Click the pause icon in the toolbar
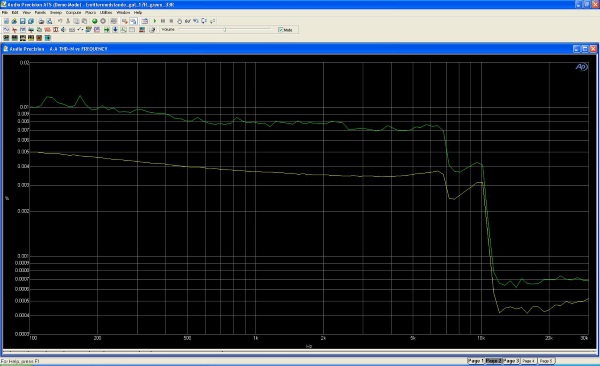Viewport: 600px width, 366px height. [163, 21]
